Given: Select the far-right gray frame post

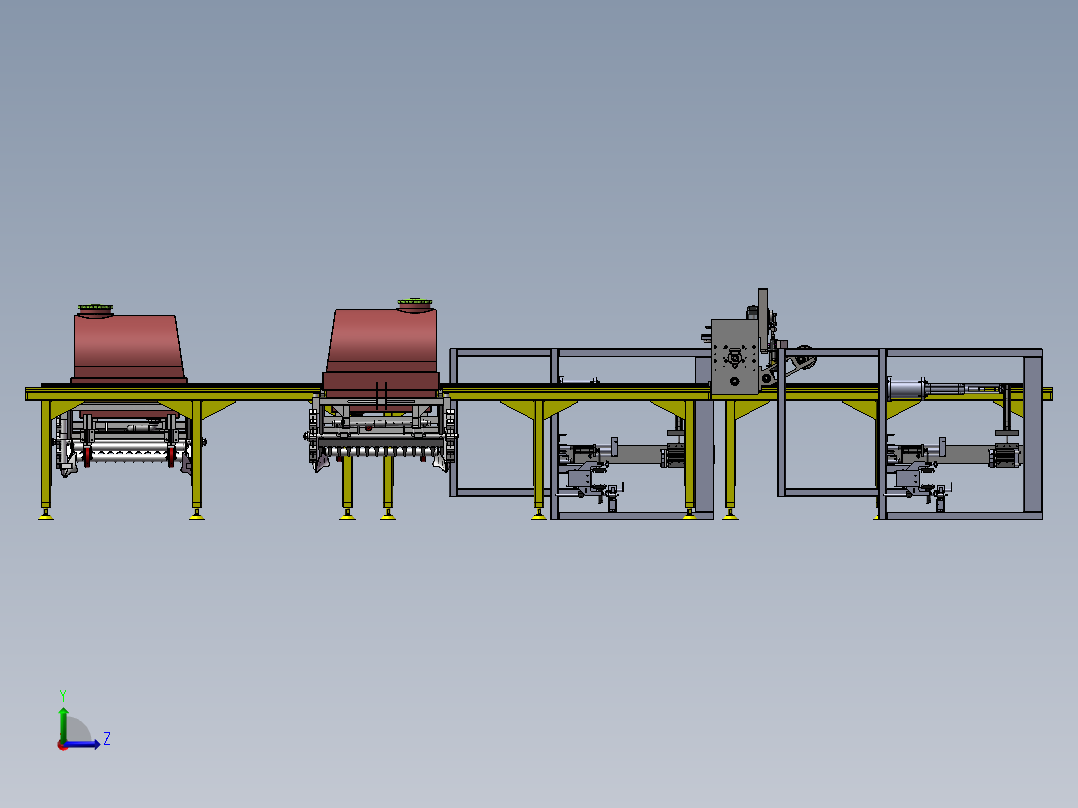Looking at the screenshot, I should click(1033, 434).
